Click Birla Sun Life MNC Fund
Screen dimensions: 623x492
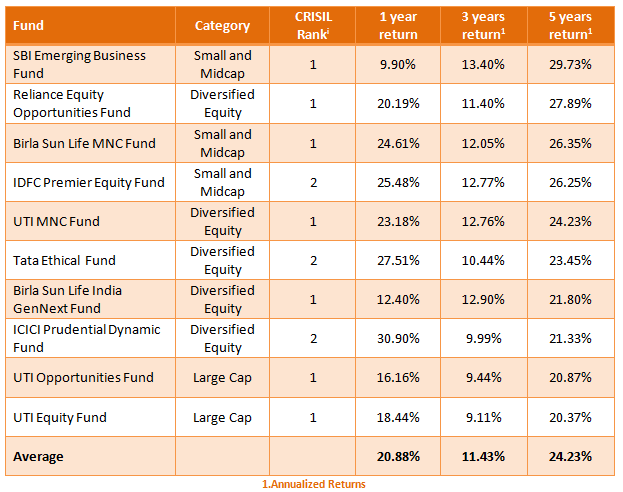pyautogui.click(x=84, y=143)
